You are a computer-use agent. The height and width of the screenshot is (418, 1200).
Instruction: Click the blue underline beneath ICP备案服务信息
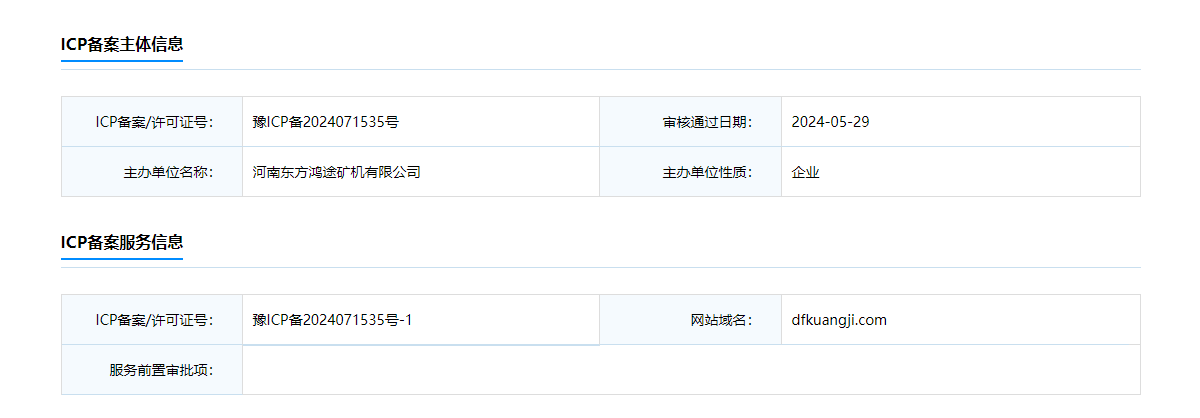click(122, 259)
